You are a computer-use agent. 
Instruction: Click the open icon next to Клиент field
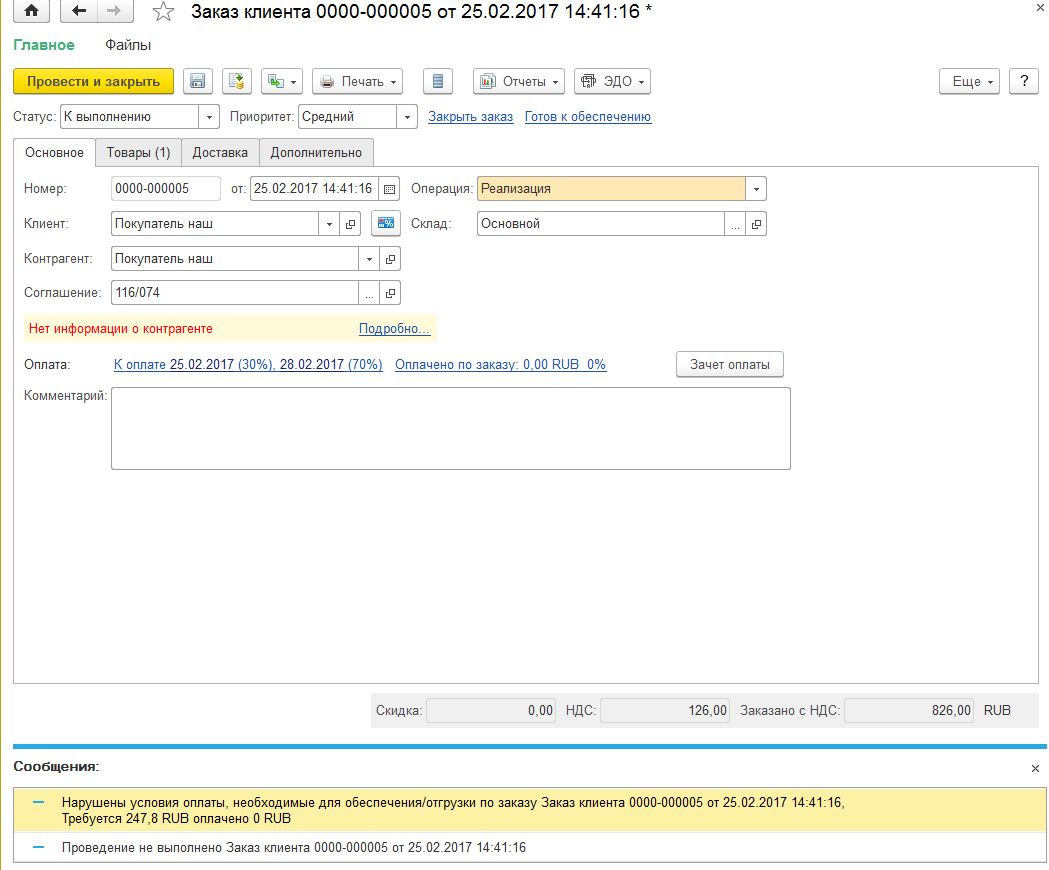(x=350, y=224)
